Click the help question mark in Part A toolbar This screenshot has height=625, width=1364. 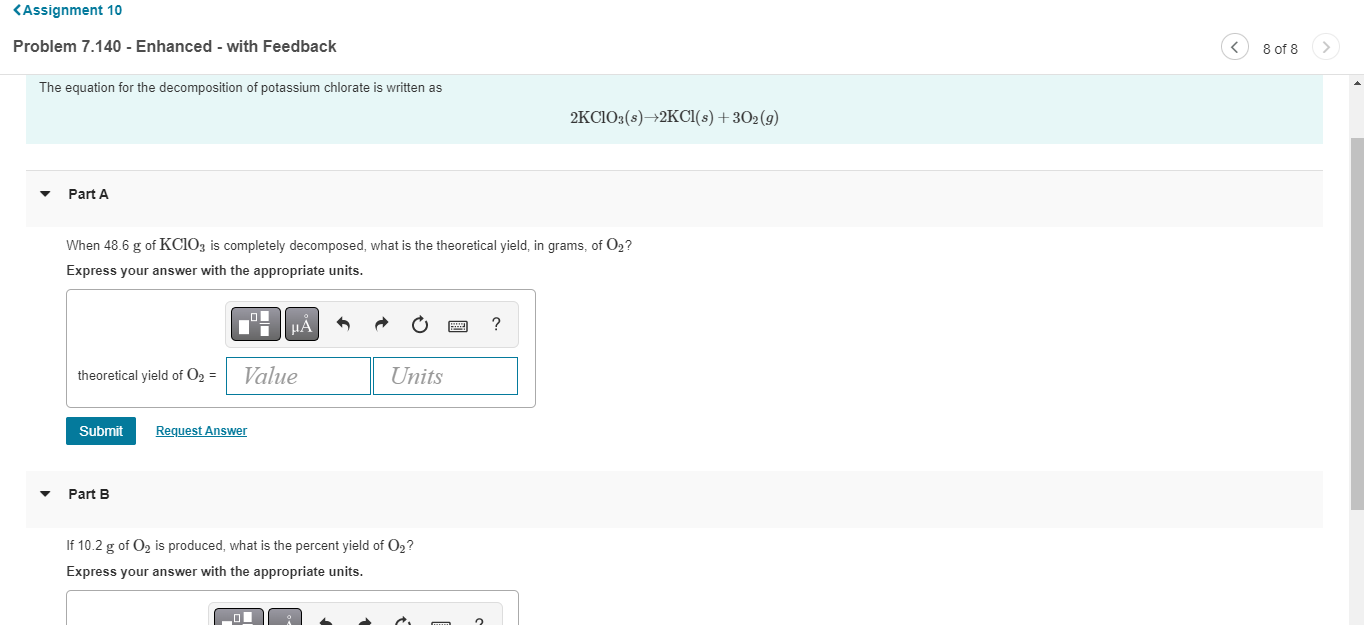click(x=495, y=324)
